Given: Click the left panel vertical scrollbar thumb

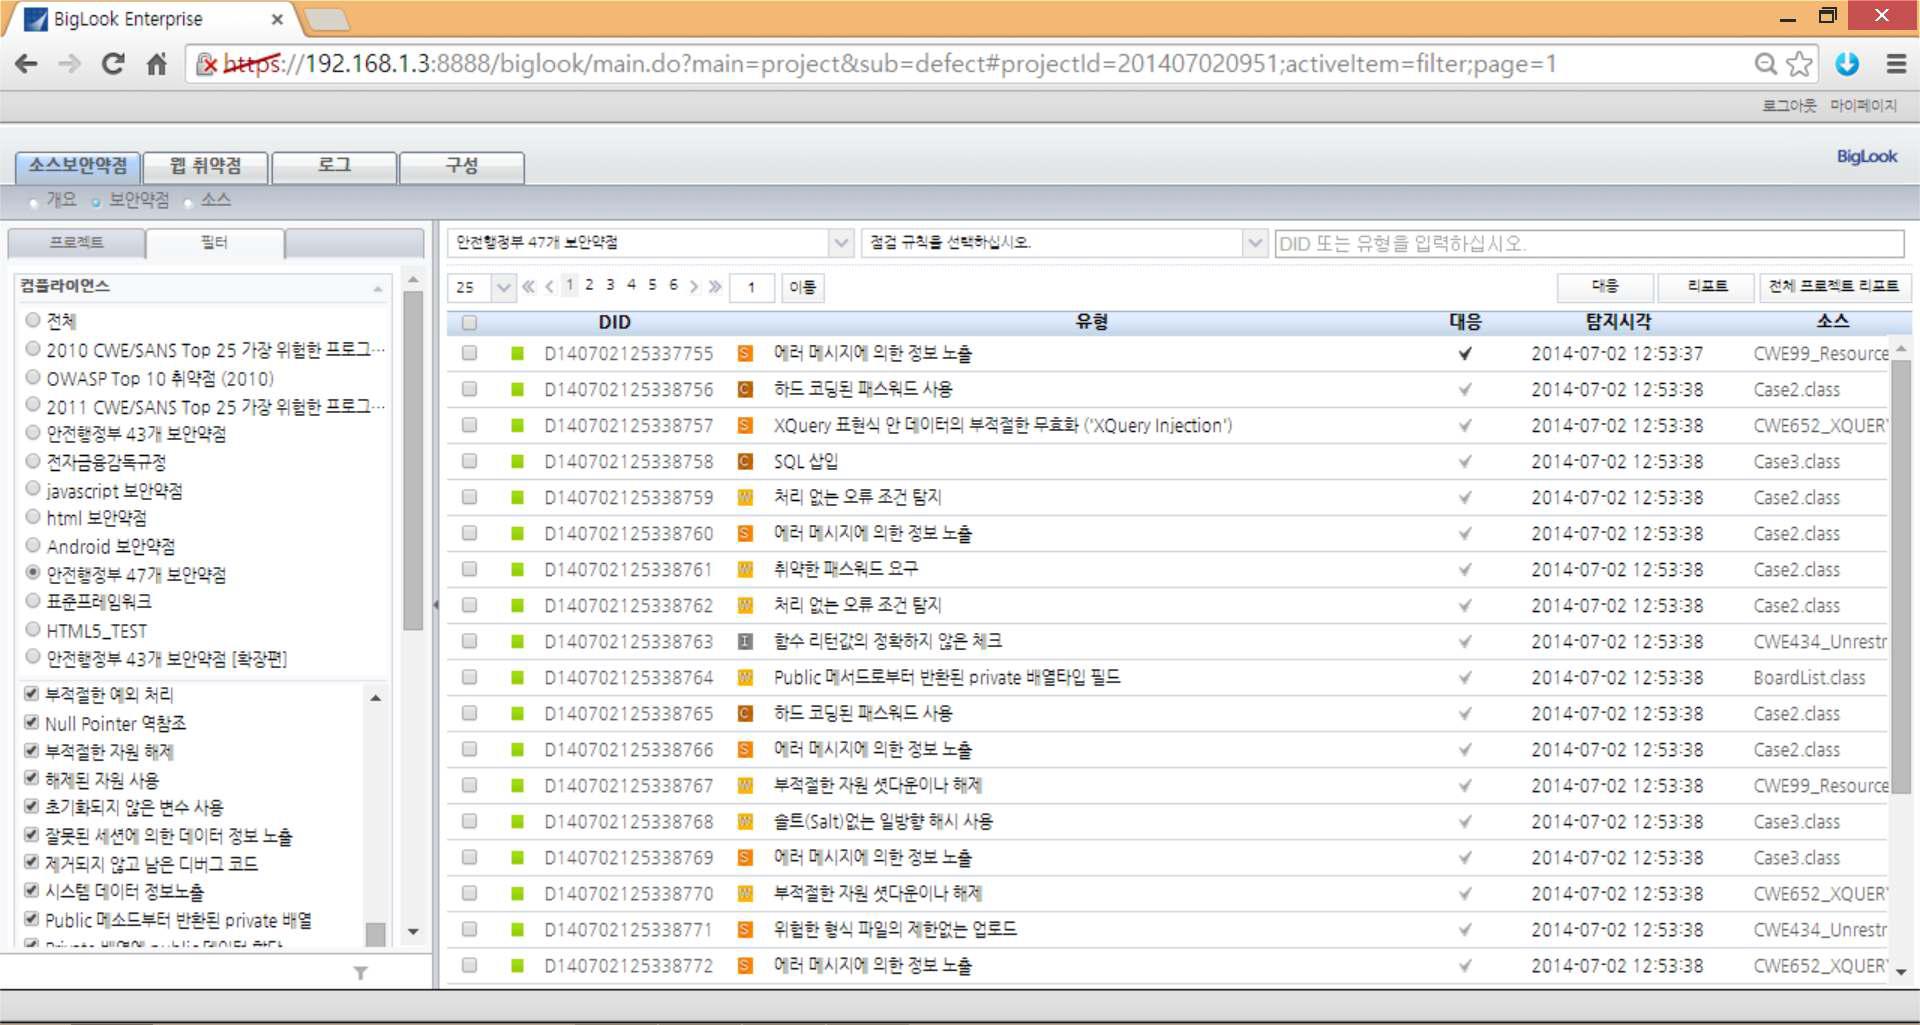Looking at the screenshot, I should tap(413, 460).
